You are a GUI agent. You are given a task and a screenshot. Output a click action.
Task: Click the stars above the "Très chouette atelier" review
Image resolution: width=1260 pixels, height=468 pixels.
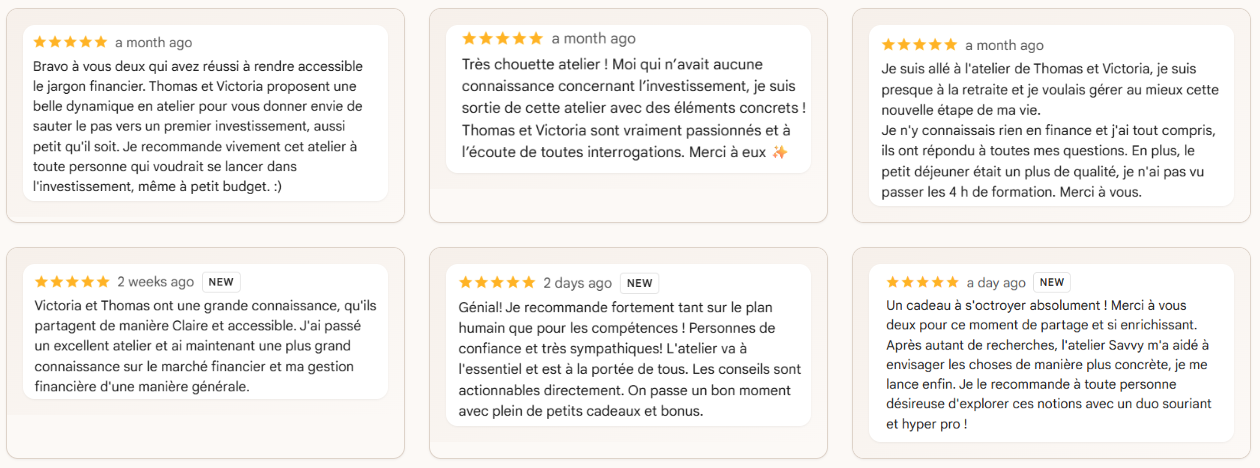click(502, 38)
